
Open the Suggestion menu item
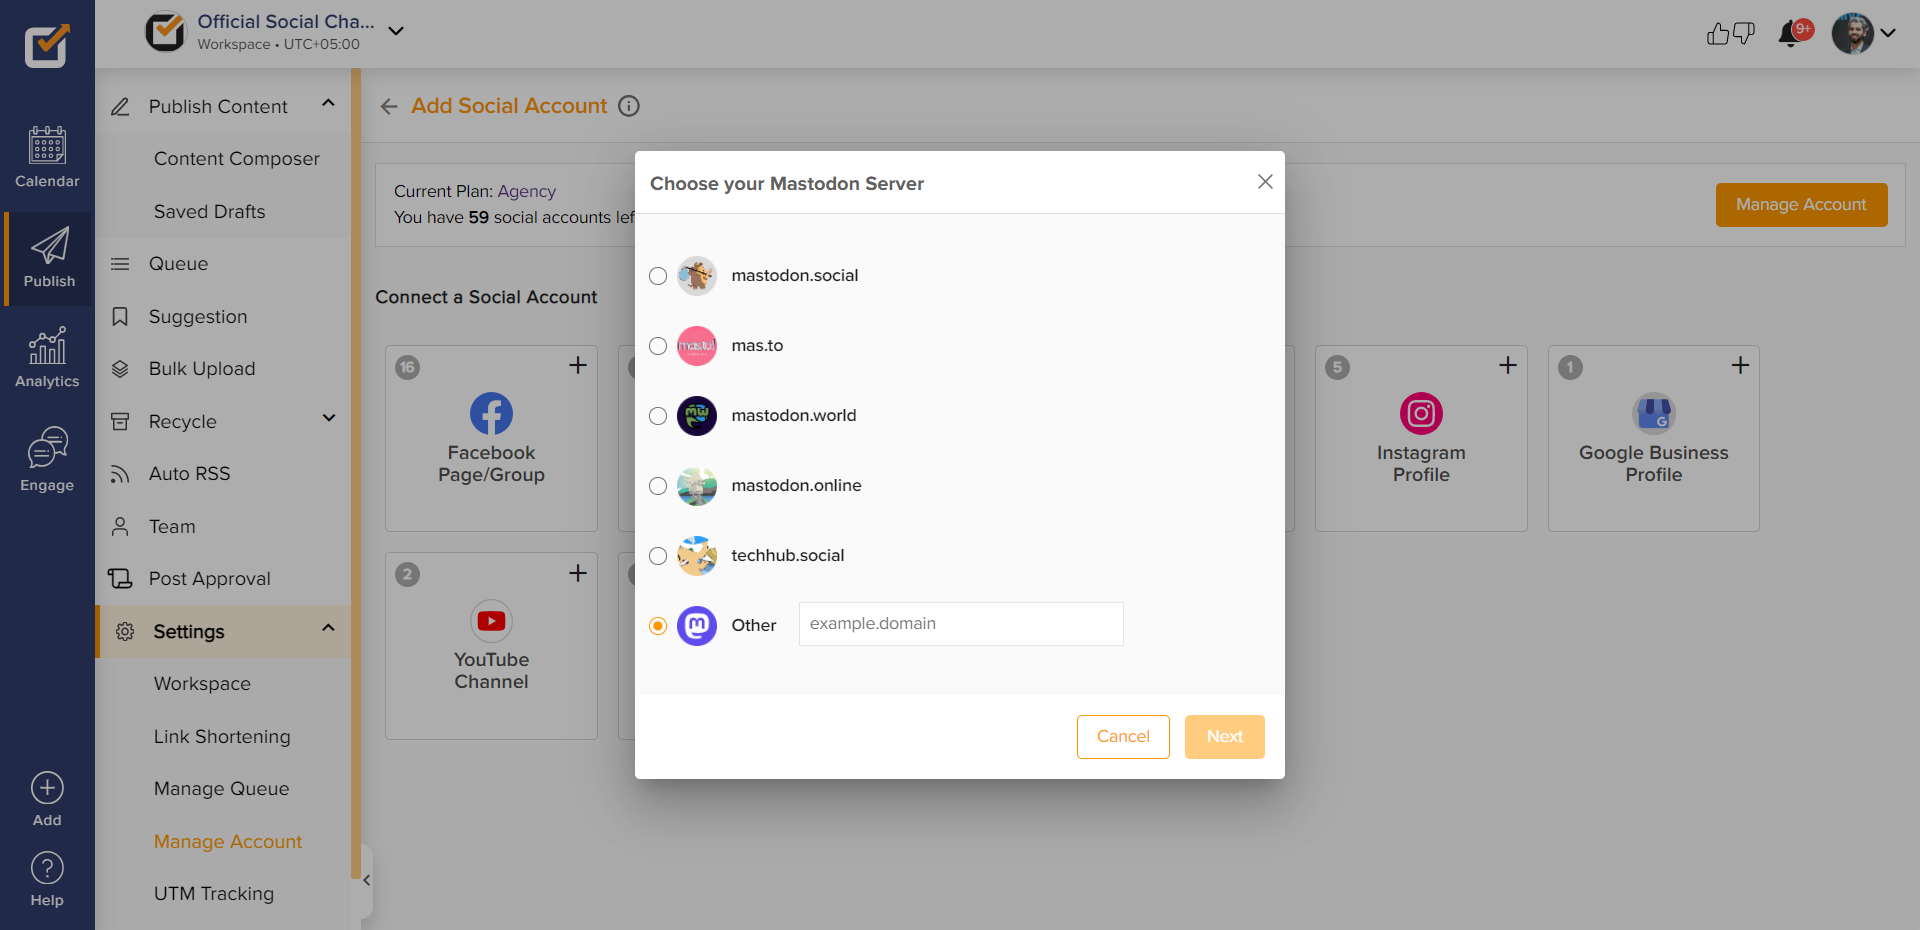198,317
